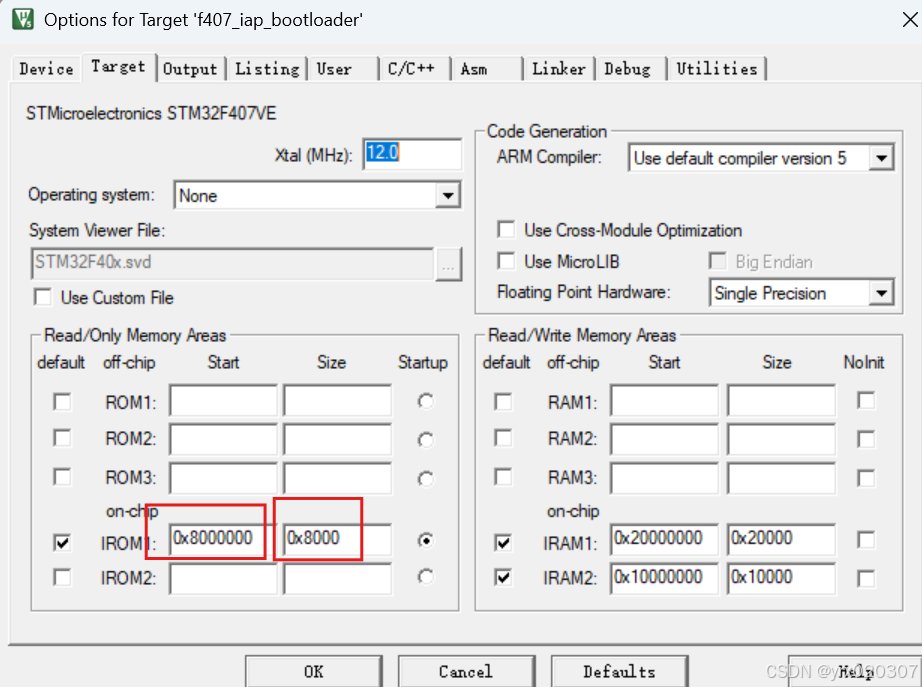This screenshot has width=922, height=687.
Task: Click the ROM1 Start field
Action: pos(223,401)
